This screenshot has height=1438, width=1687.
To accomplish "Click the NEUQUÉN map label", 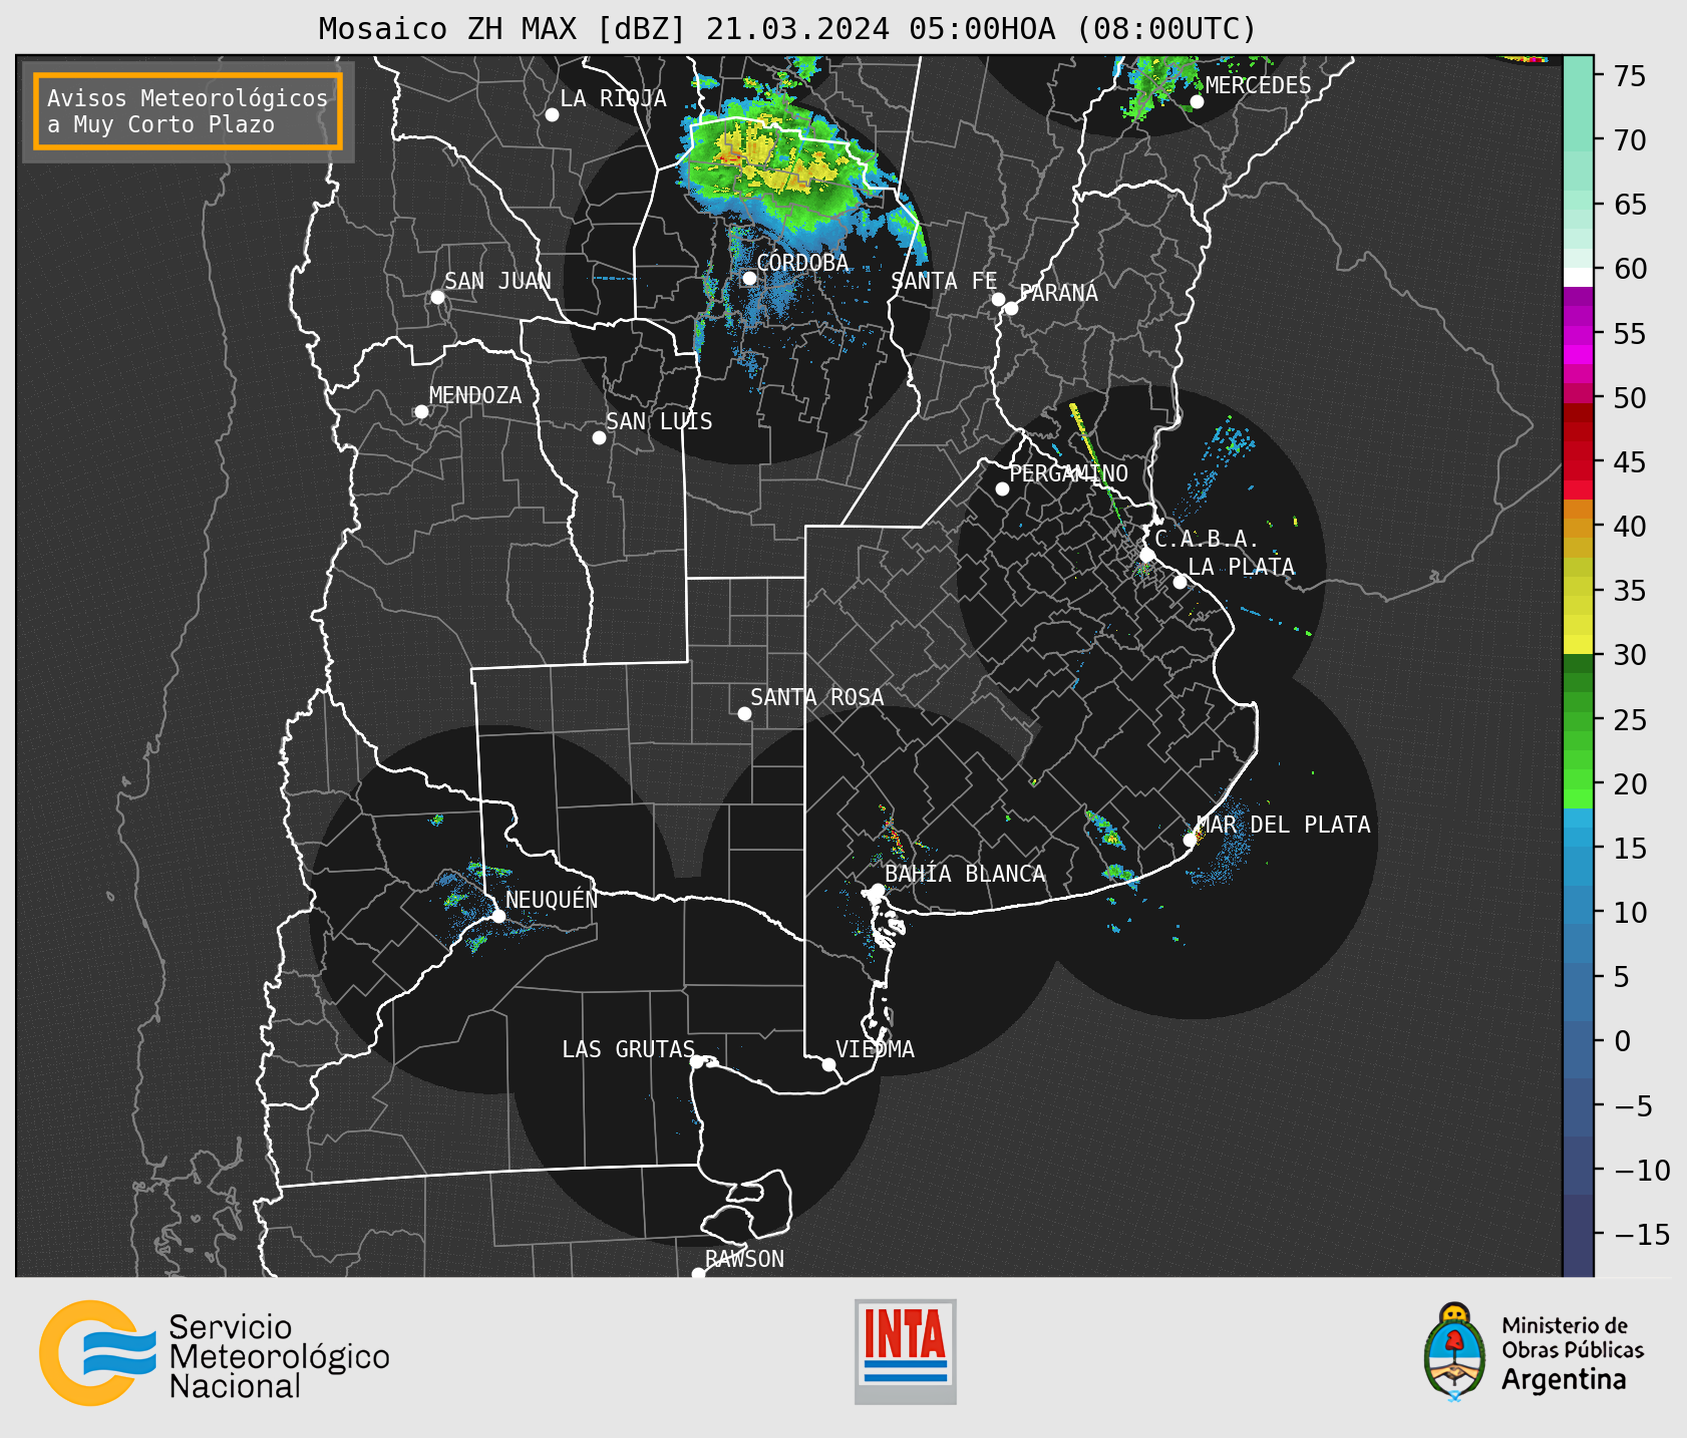I will tap(552, 899).
